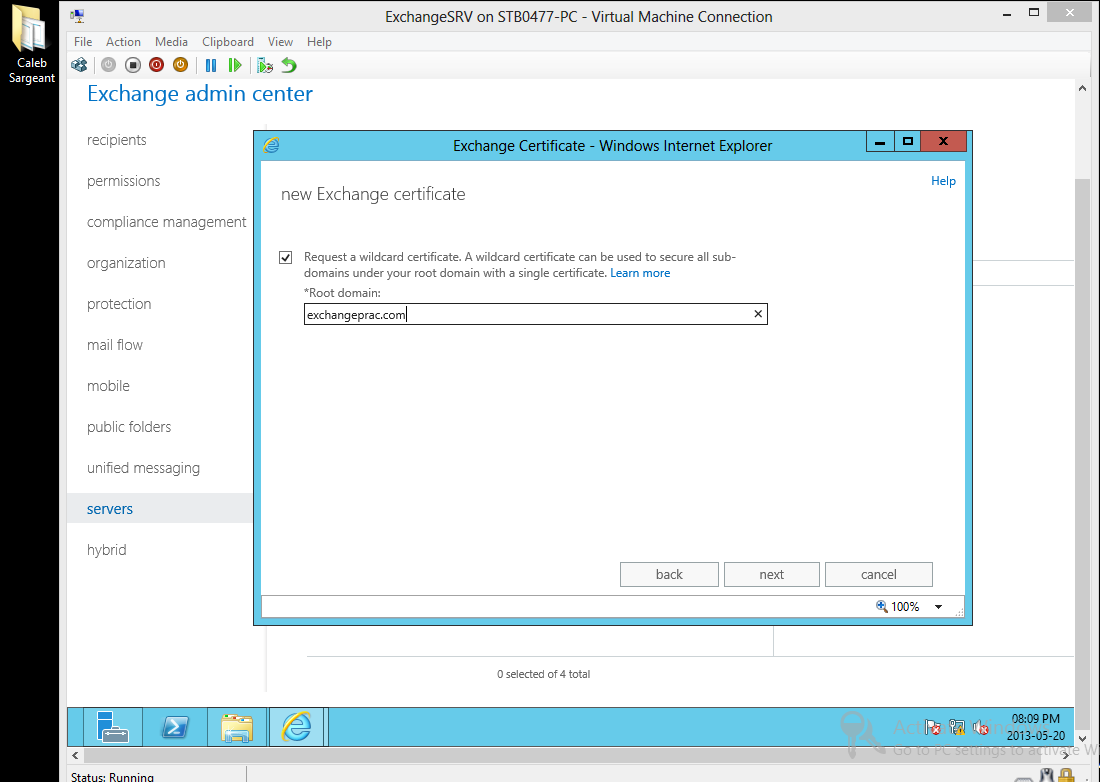Click the green Revert arrow icon

click(x=288, y=65)
